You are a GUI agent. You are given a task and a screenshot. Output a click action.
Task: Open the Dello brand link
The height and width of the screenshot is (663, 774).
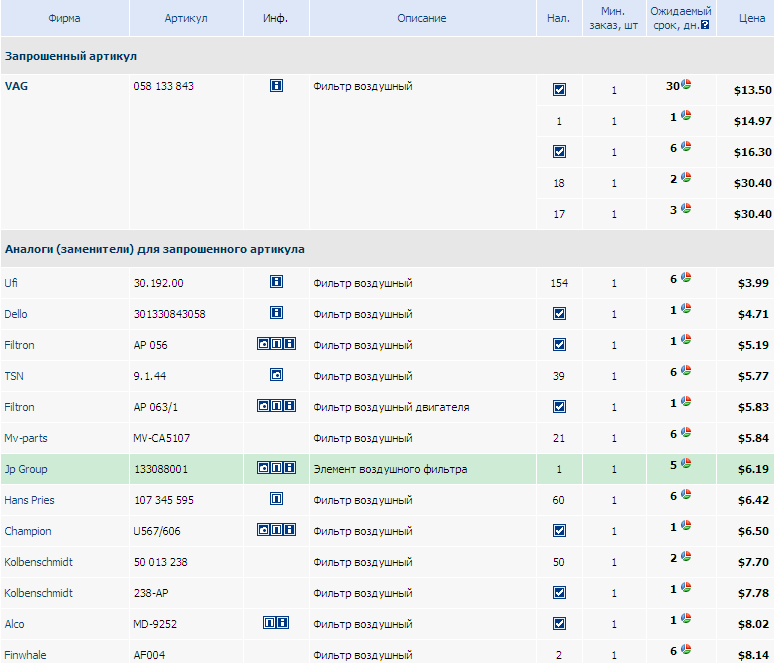[16, 314]
